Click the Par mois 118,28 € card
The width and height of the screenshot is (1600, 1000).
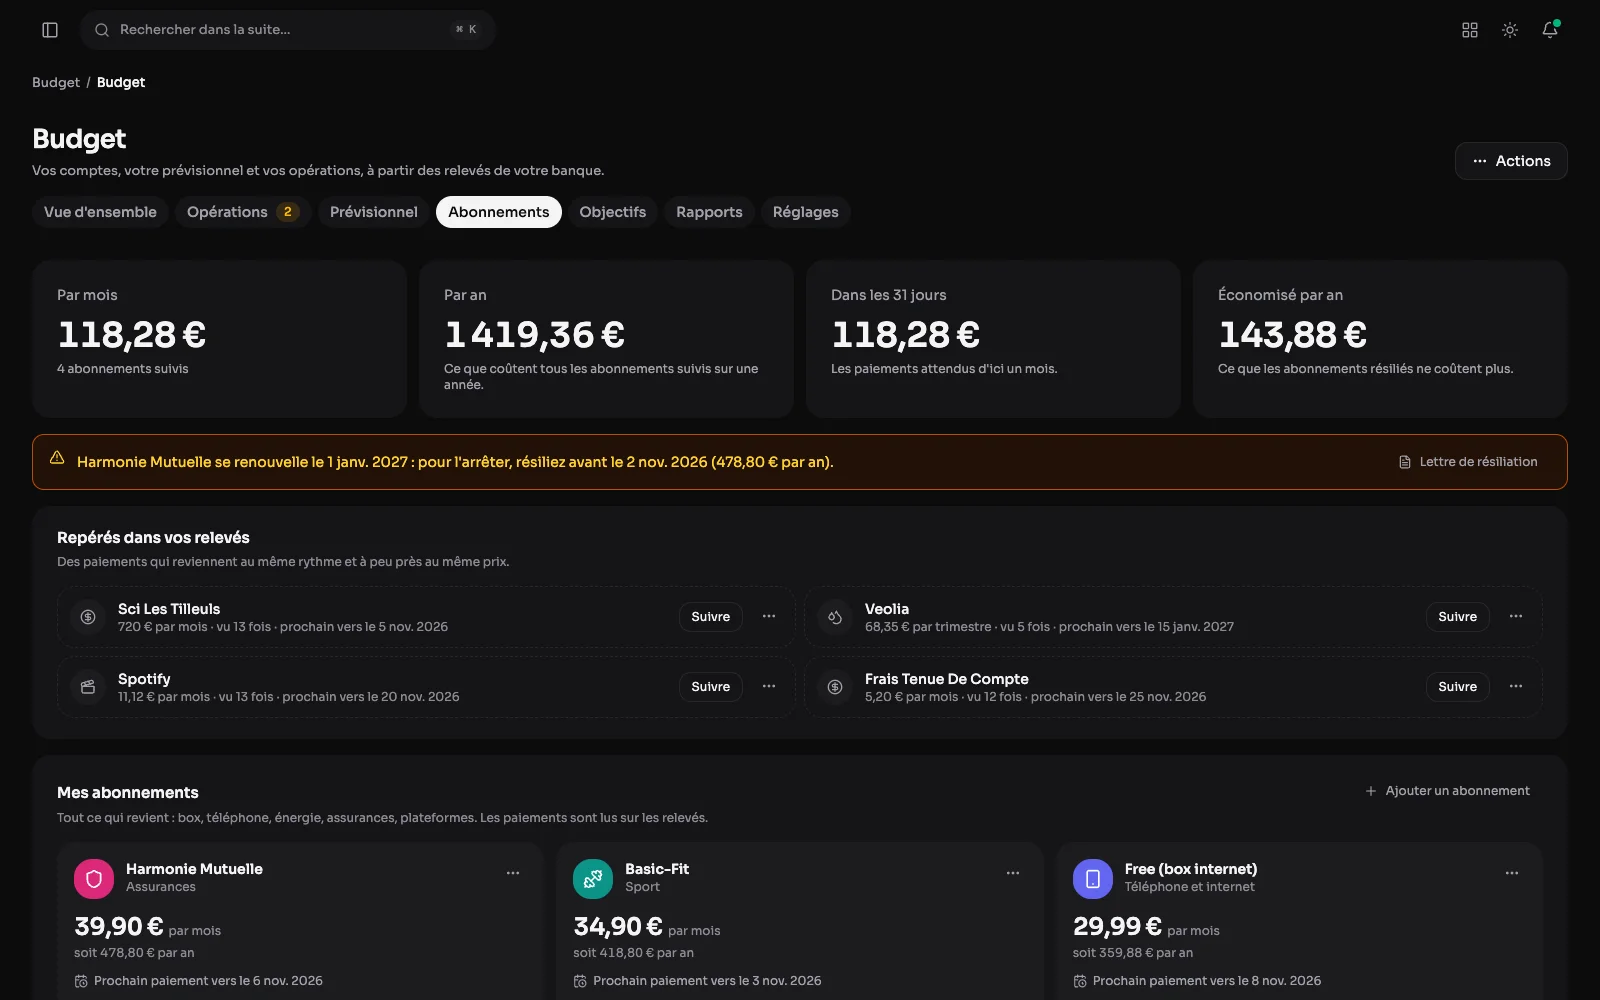click(219, 339)
